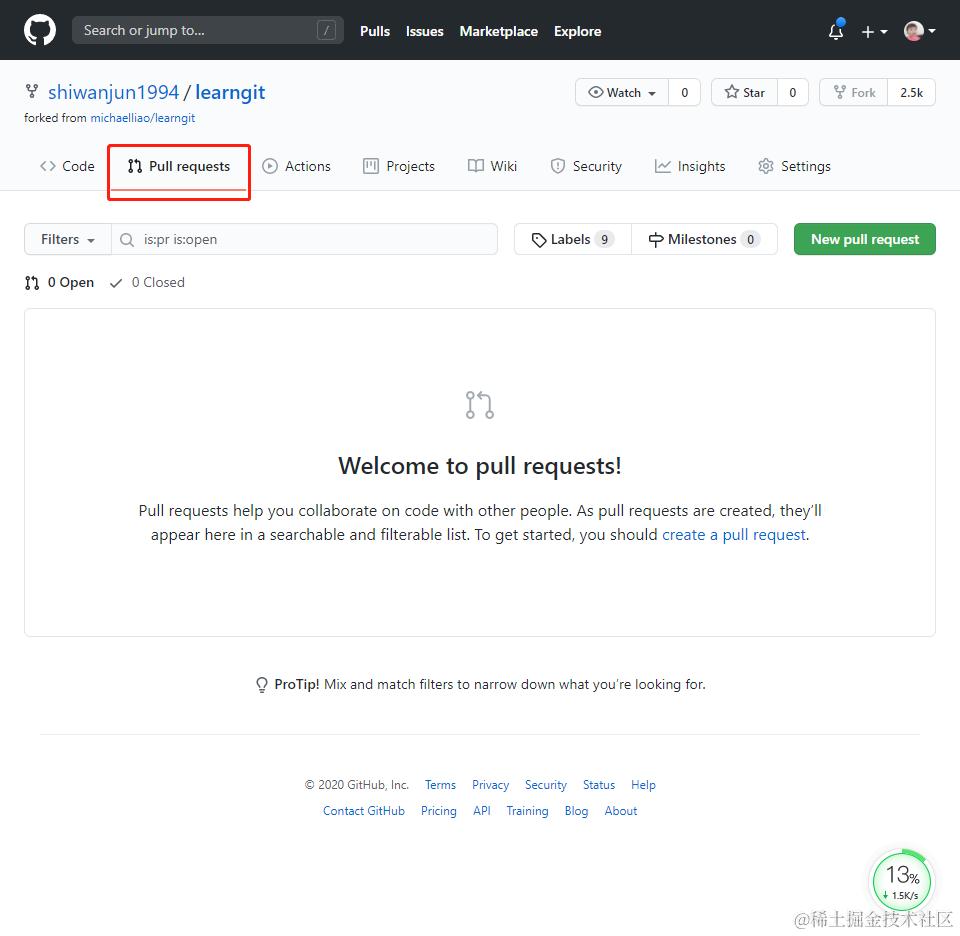Focus the Search or jump to field
The image size is (960, 936).
208,30
